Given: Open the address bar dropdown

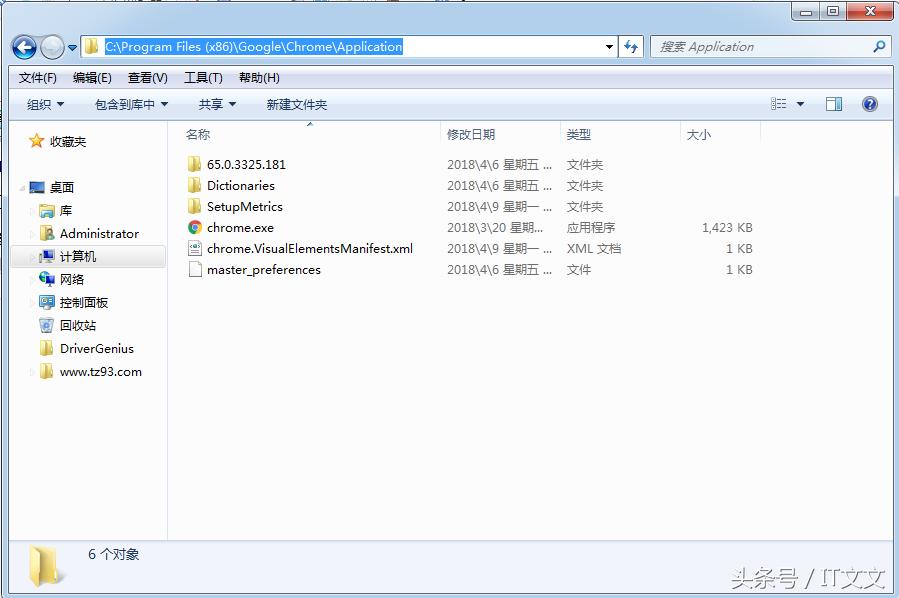Looking at the screenshot, I should click(x=608, y=46).
